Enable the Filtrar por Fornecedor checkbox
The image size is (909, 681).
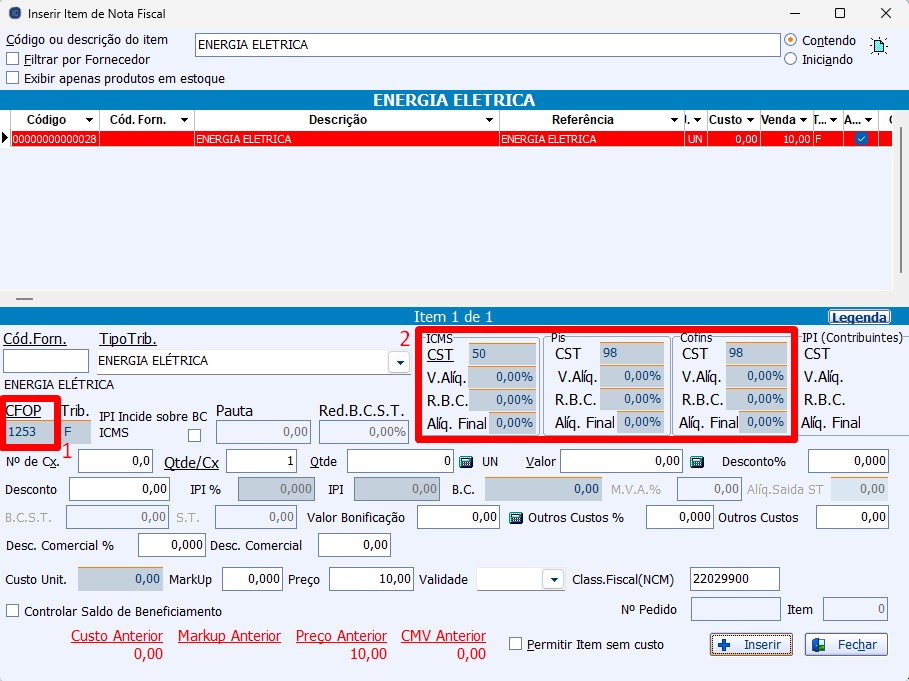13,59
